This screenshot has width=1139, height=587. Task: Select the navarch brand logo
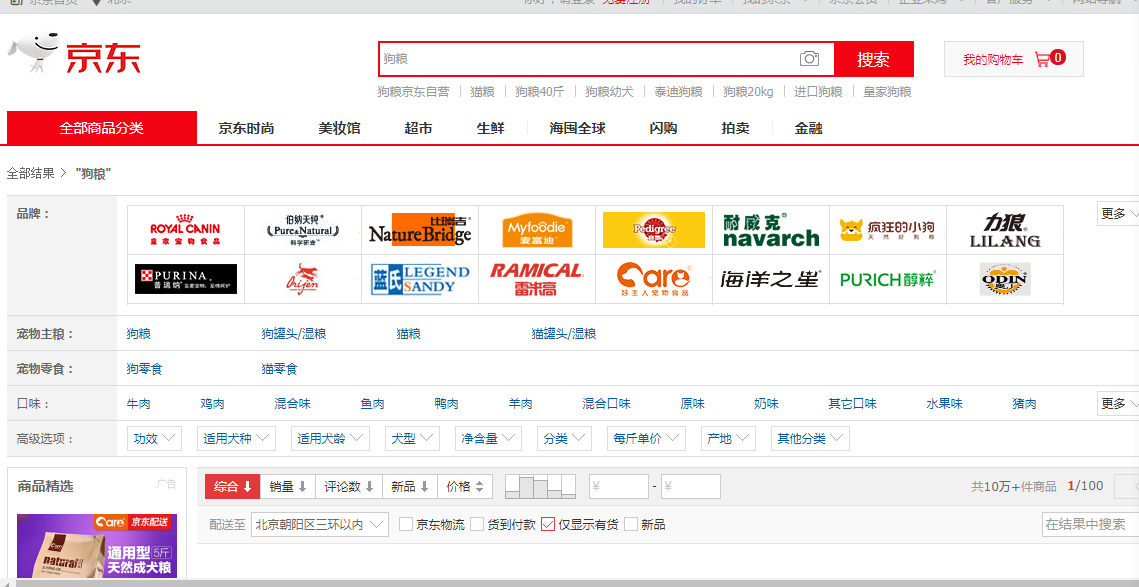point(771,230)
